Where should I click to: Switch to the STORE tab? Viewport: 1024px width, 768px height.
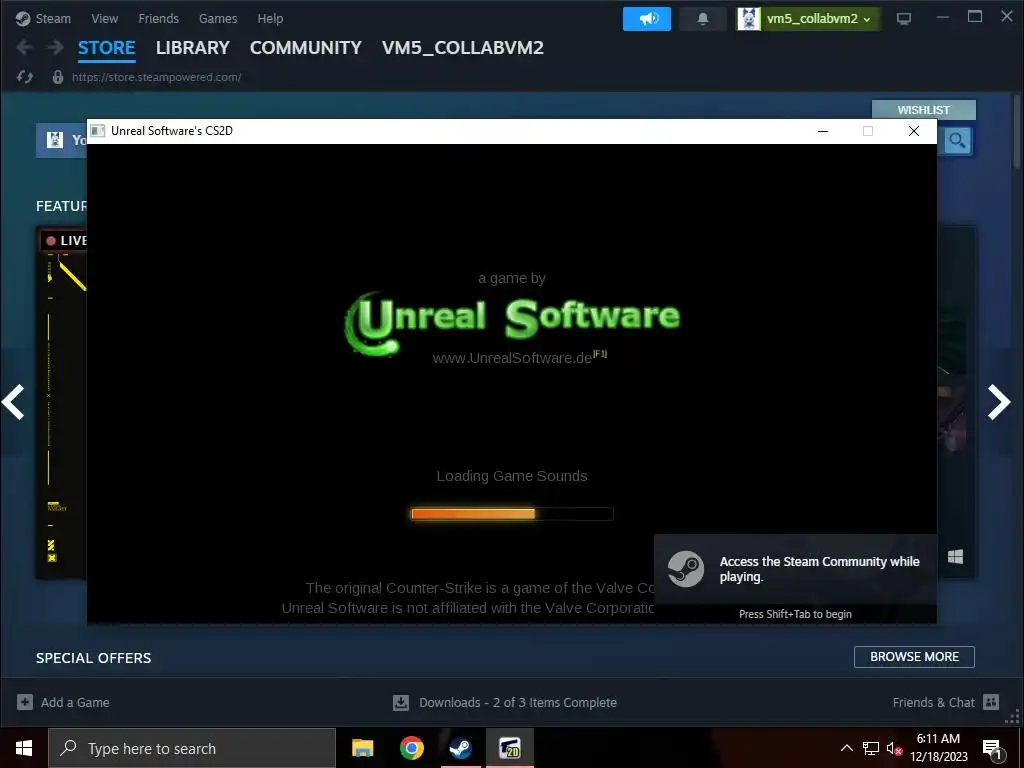[x=106, y=48]
